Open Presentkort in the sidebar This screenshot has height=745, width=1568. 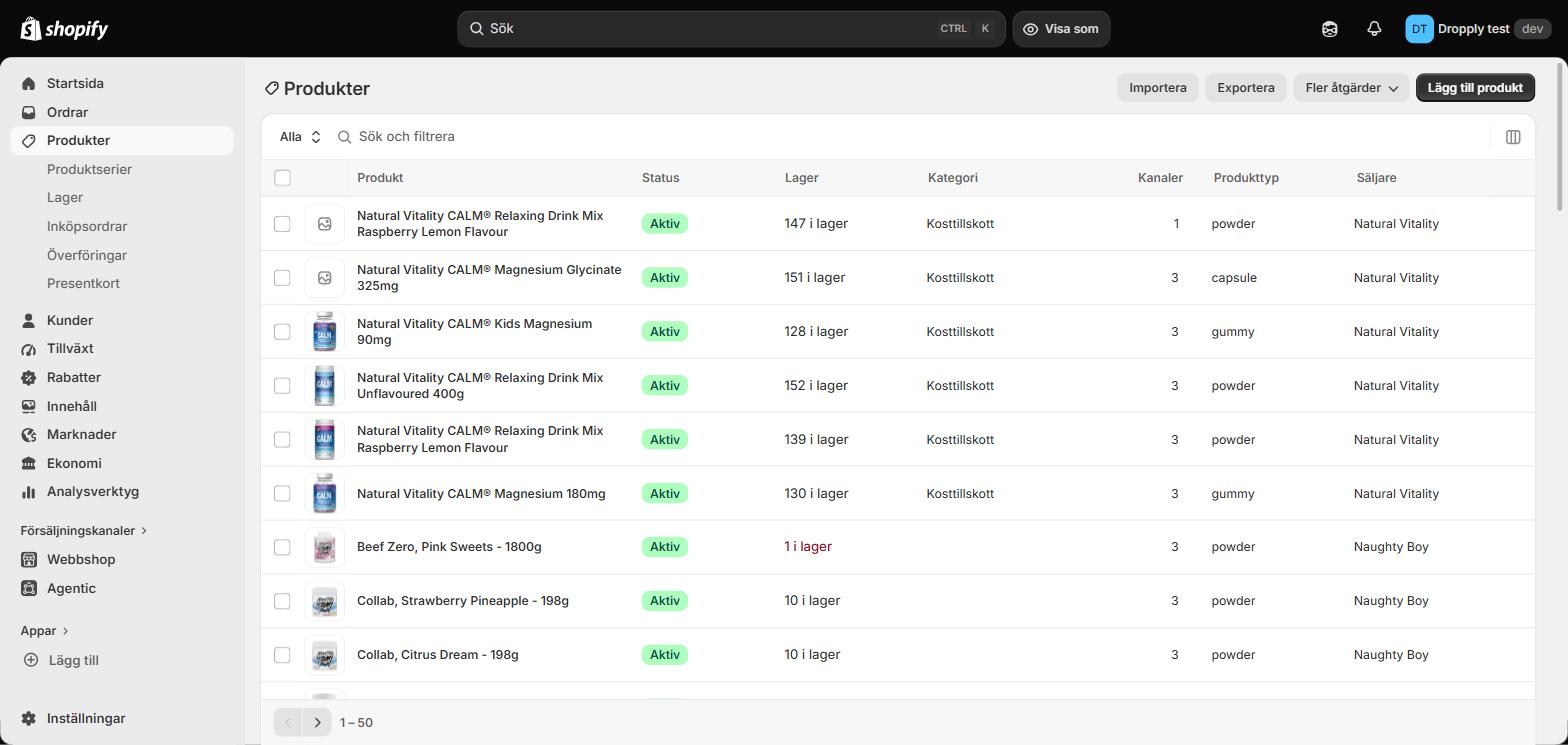[83, 284]
